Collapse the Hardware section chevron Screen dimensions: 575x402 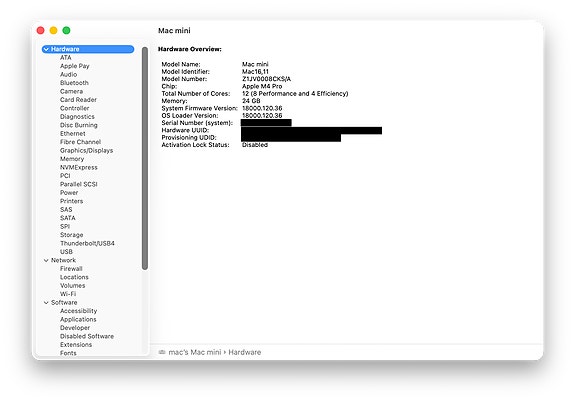coord(46,49)
